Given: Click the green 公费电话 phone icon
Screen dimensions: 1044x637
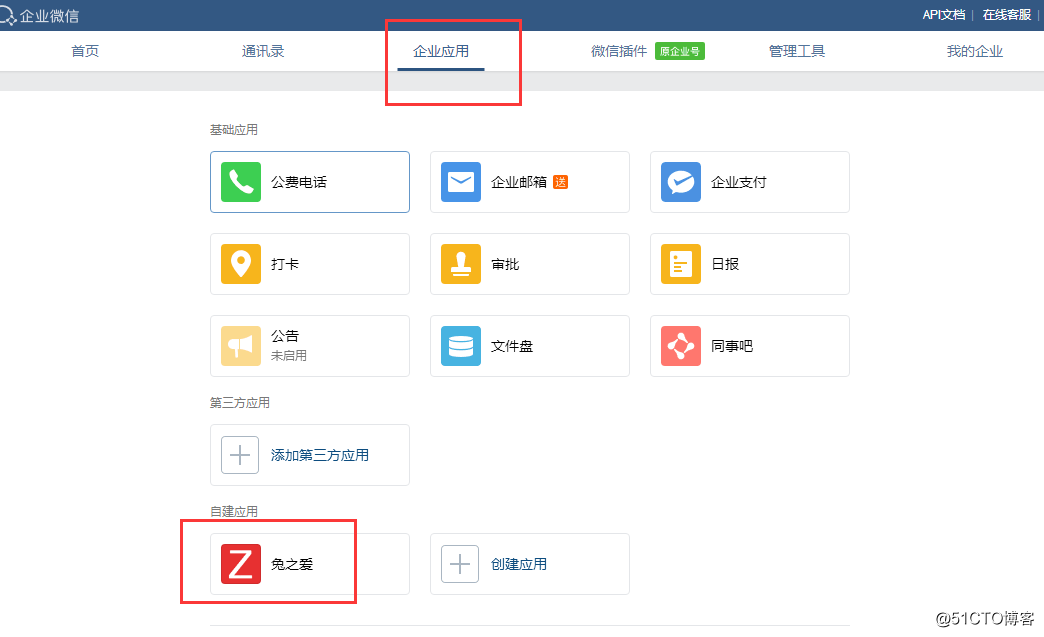Looking at the screenshot, I should pos(240,182).
